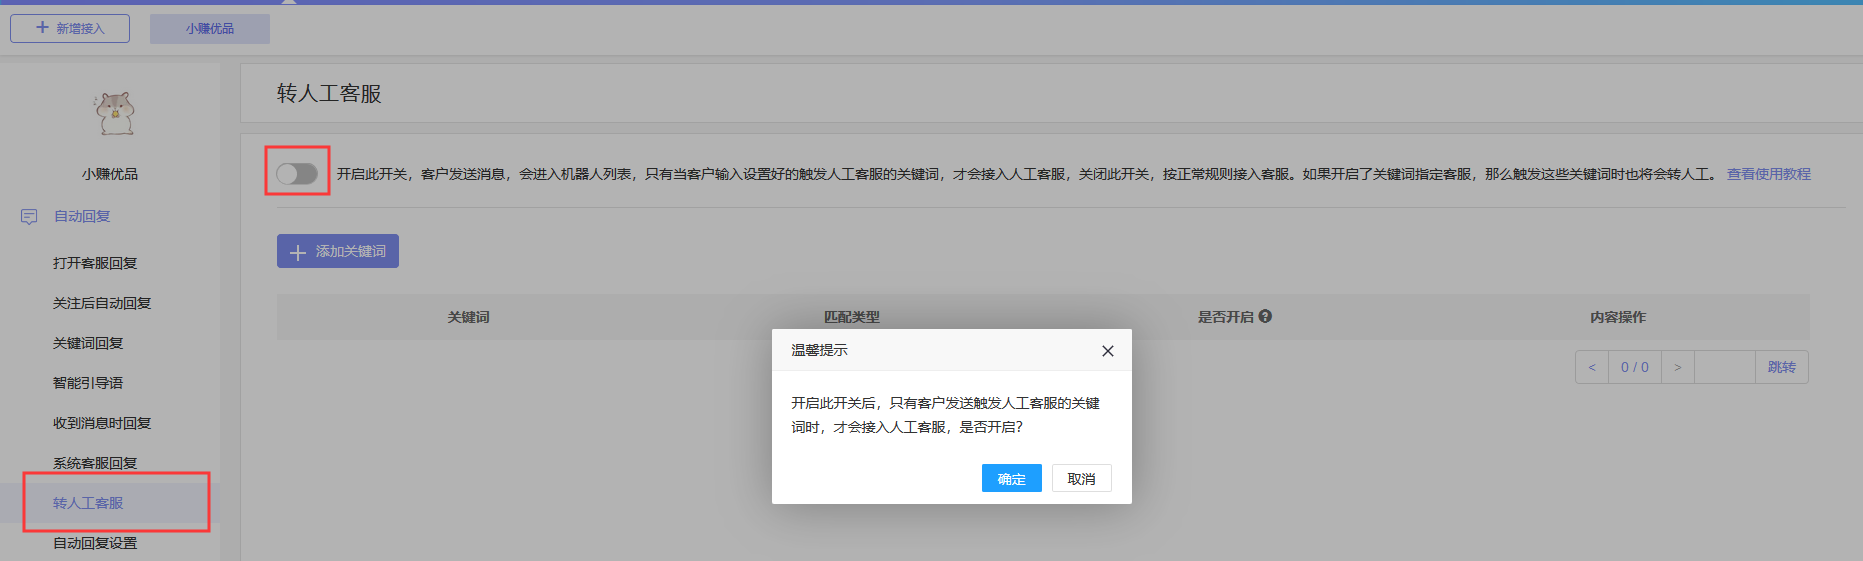Go to next page arrow
The image size is (1863, 561).
point(1678,367)
